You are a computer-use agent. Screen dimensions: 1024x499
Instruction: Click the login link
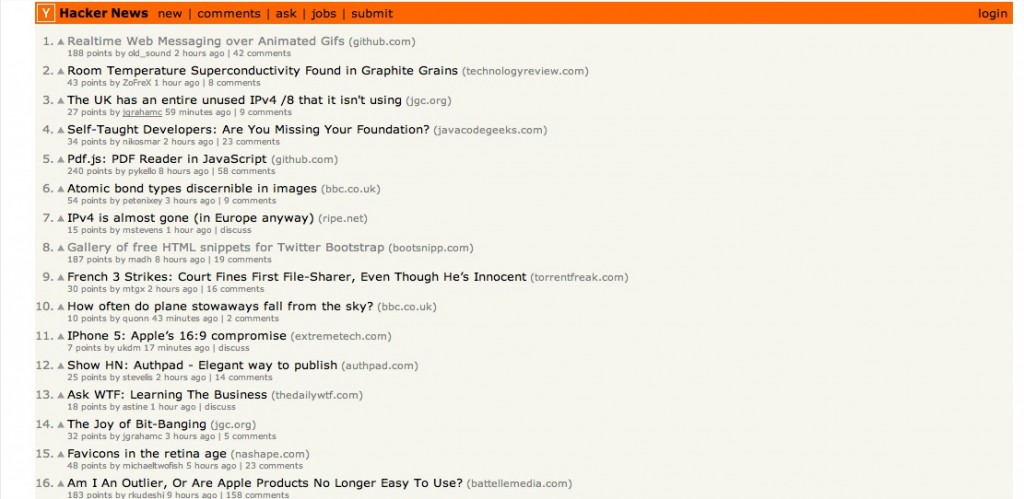point(993,14)
